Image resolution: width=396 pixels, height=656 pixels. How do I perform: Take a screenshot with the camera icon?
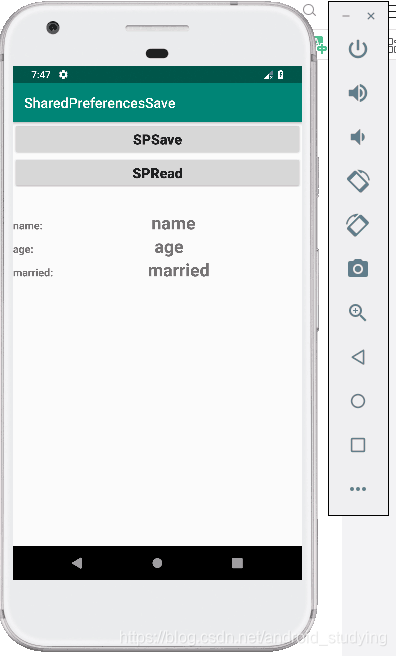pyautogui.click(x=358, y=268)
